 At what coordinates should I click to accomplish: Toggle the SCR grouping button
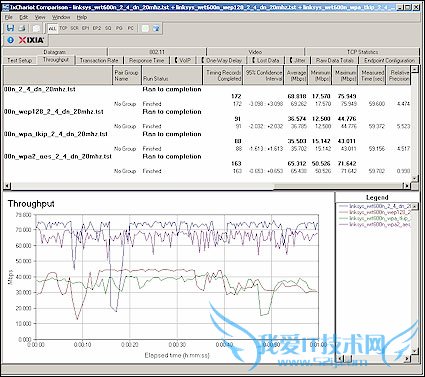pos(74,28)
